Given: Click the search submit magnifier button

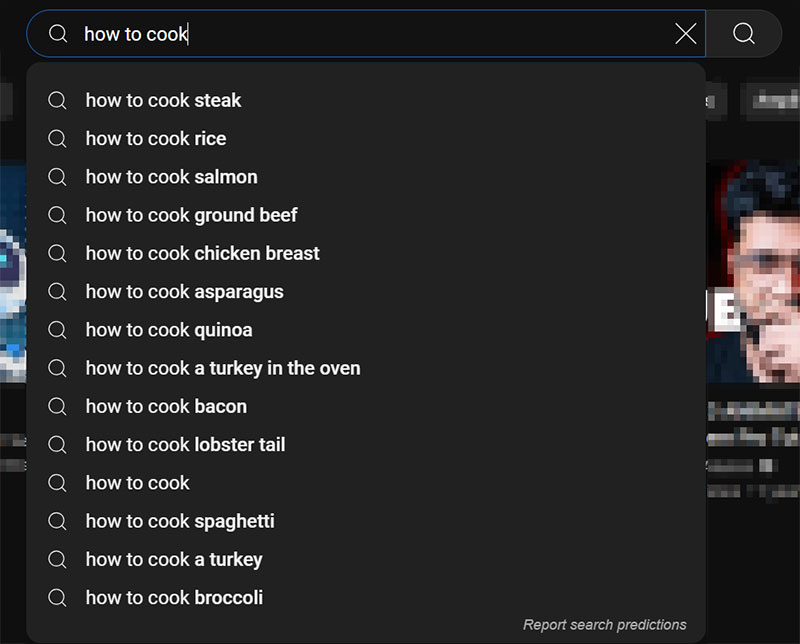Looking at the screenshot, I should pyautogui.click(x=743, y=34).
